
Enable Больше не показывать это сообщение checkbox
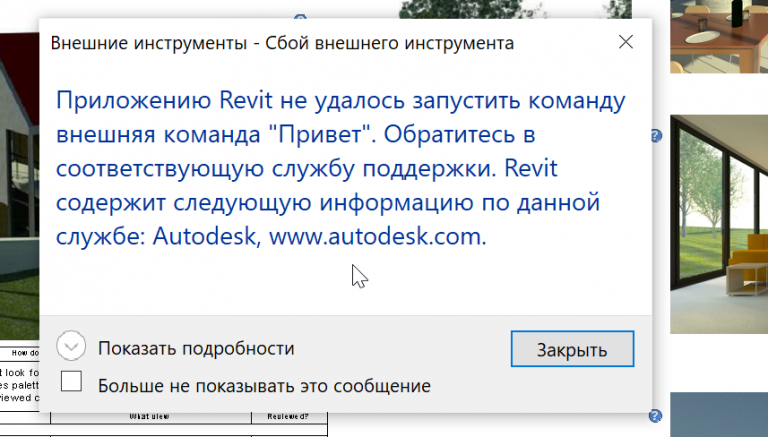pos(72,381)
